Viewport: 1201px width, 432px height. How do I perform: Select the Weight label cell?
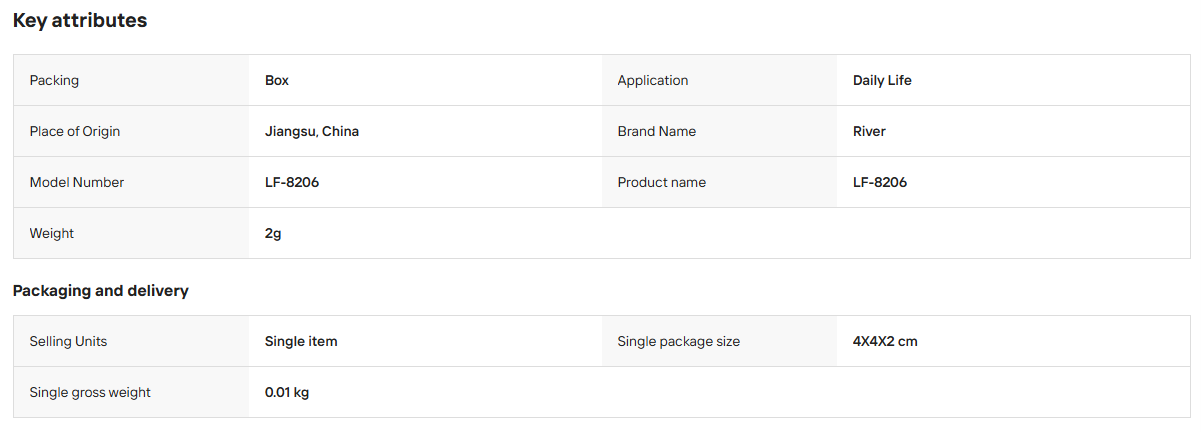[131, 233]
